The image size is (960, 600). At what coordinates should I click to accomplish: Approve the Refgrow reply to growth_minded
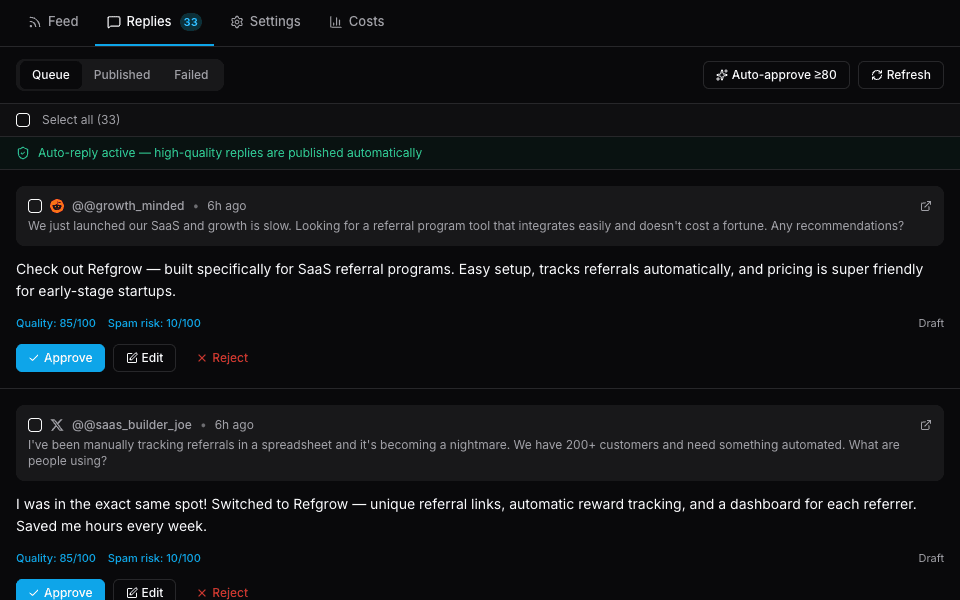pyautogui.click(x=60, y=357)
